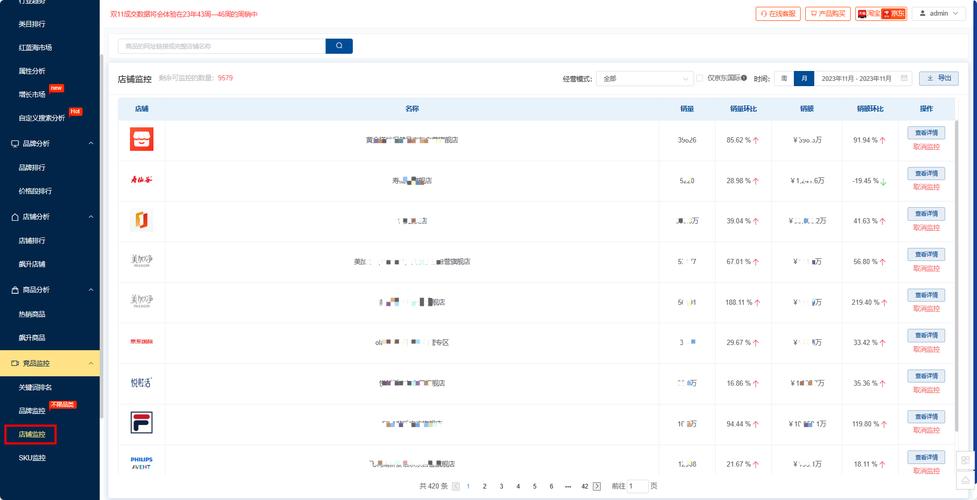Image resolution: width=977 pixels, height=500 pixels.
Task: Click the Philips Avent store logo
Action: (141, 463)
